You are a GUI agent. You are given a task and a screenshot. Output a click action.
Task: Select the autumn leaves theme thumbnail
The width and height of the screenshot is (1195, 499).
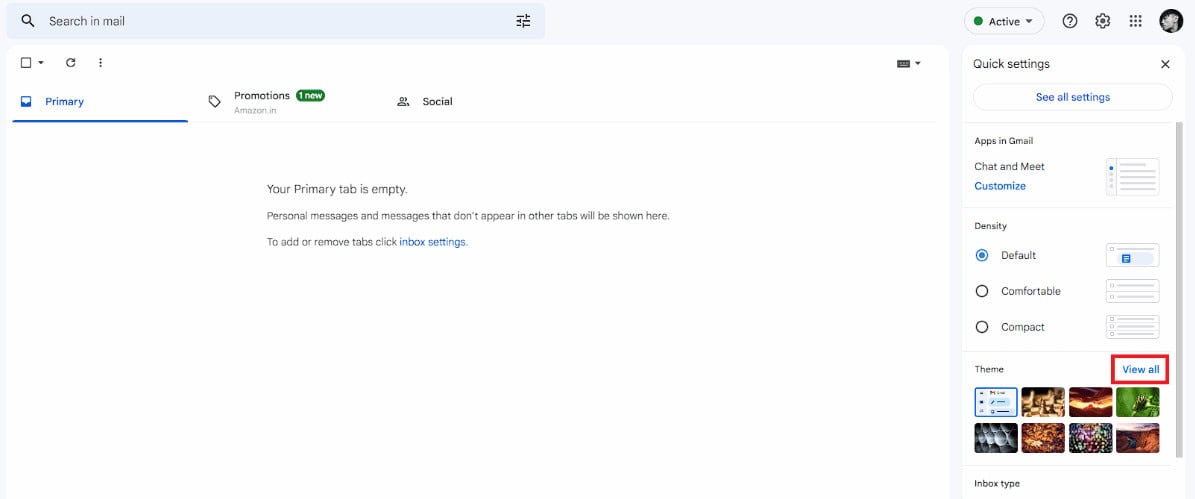(1043, 438)
